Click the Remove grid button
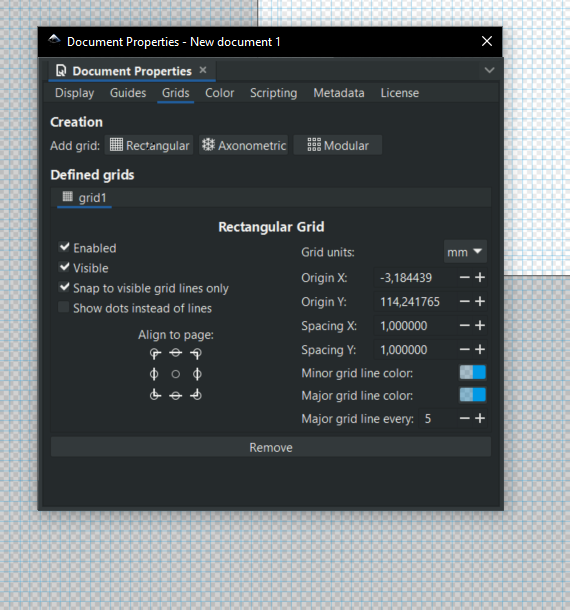 tap(271, 447)
